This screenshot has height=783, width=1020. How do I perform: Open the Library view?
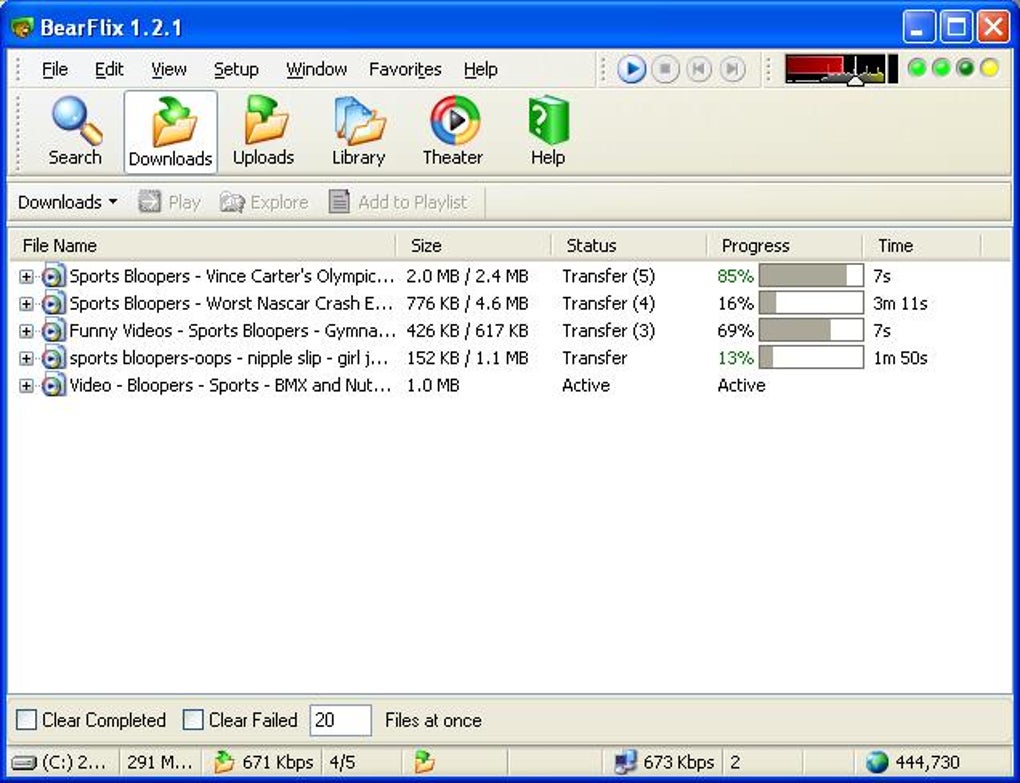(358, 132)
